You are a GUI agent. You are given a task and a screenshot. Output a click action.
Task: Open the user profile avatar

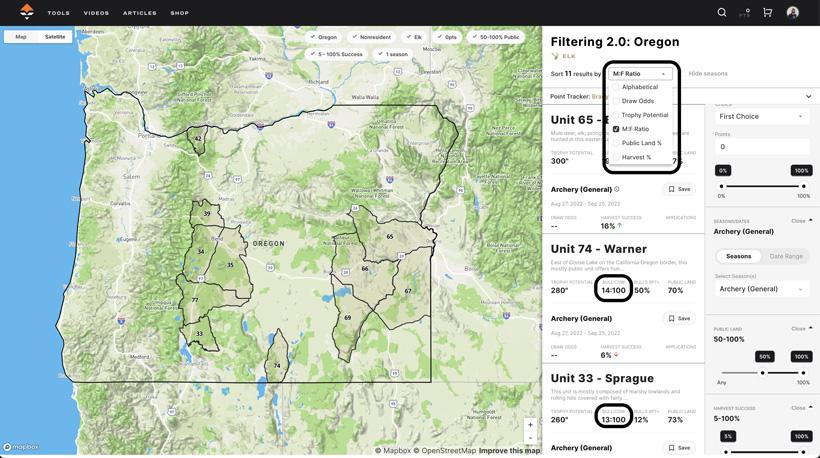click(x=792, y=13)
